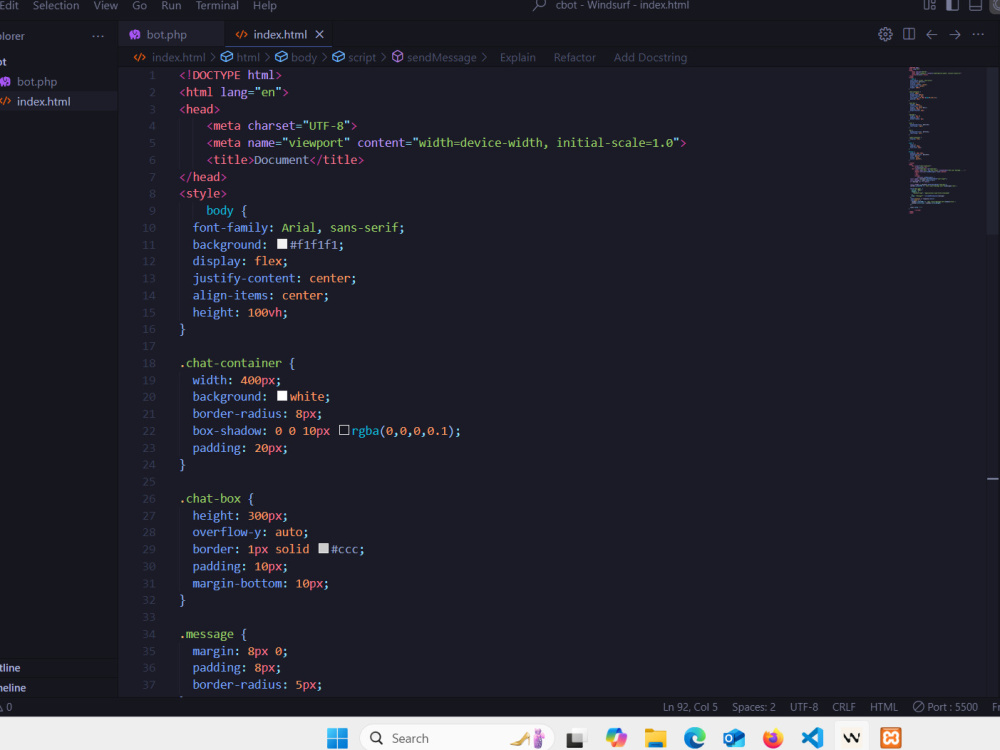1000x750 pixels.
Task: Click the Refactor code action
Action: click(x=575, y=57)
